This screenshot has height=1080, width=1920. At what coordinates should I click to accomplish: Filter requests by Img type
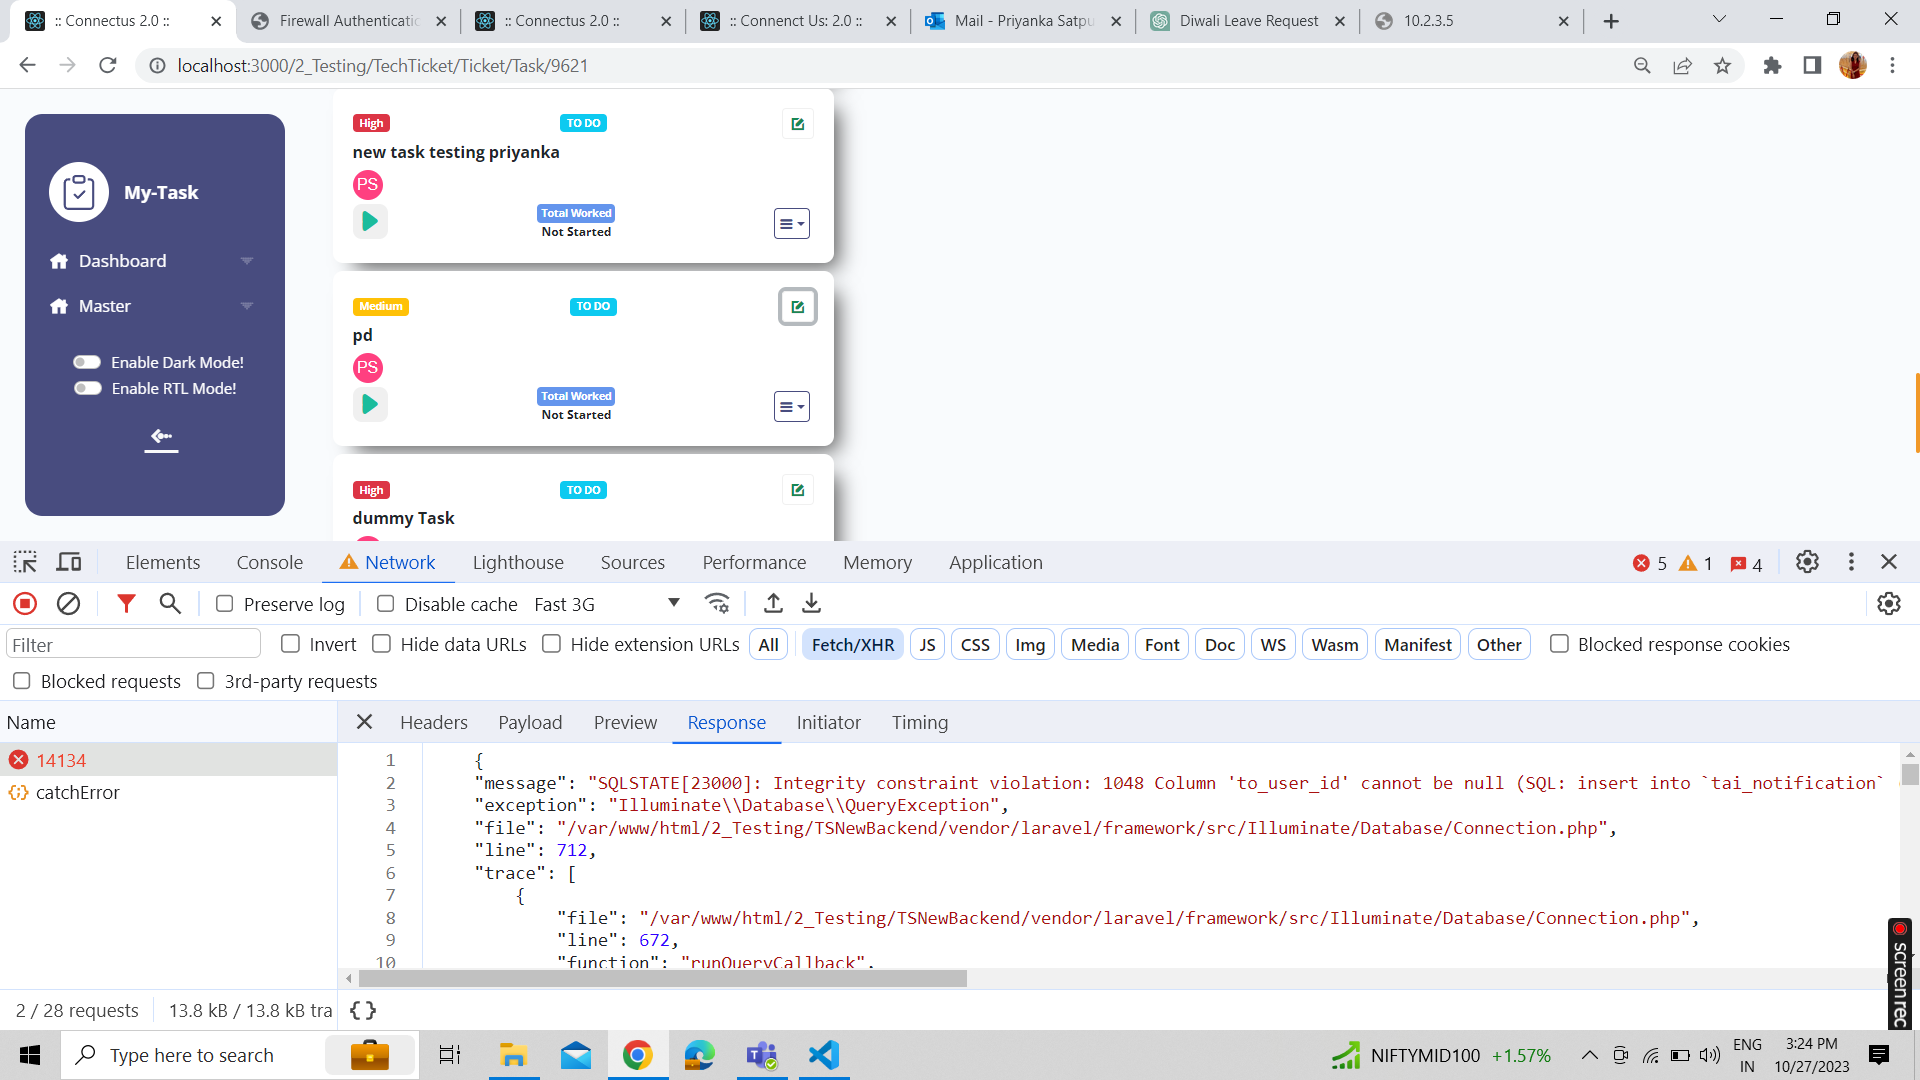point(1030,645)
